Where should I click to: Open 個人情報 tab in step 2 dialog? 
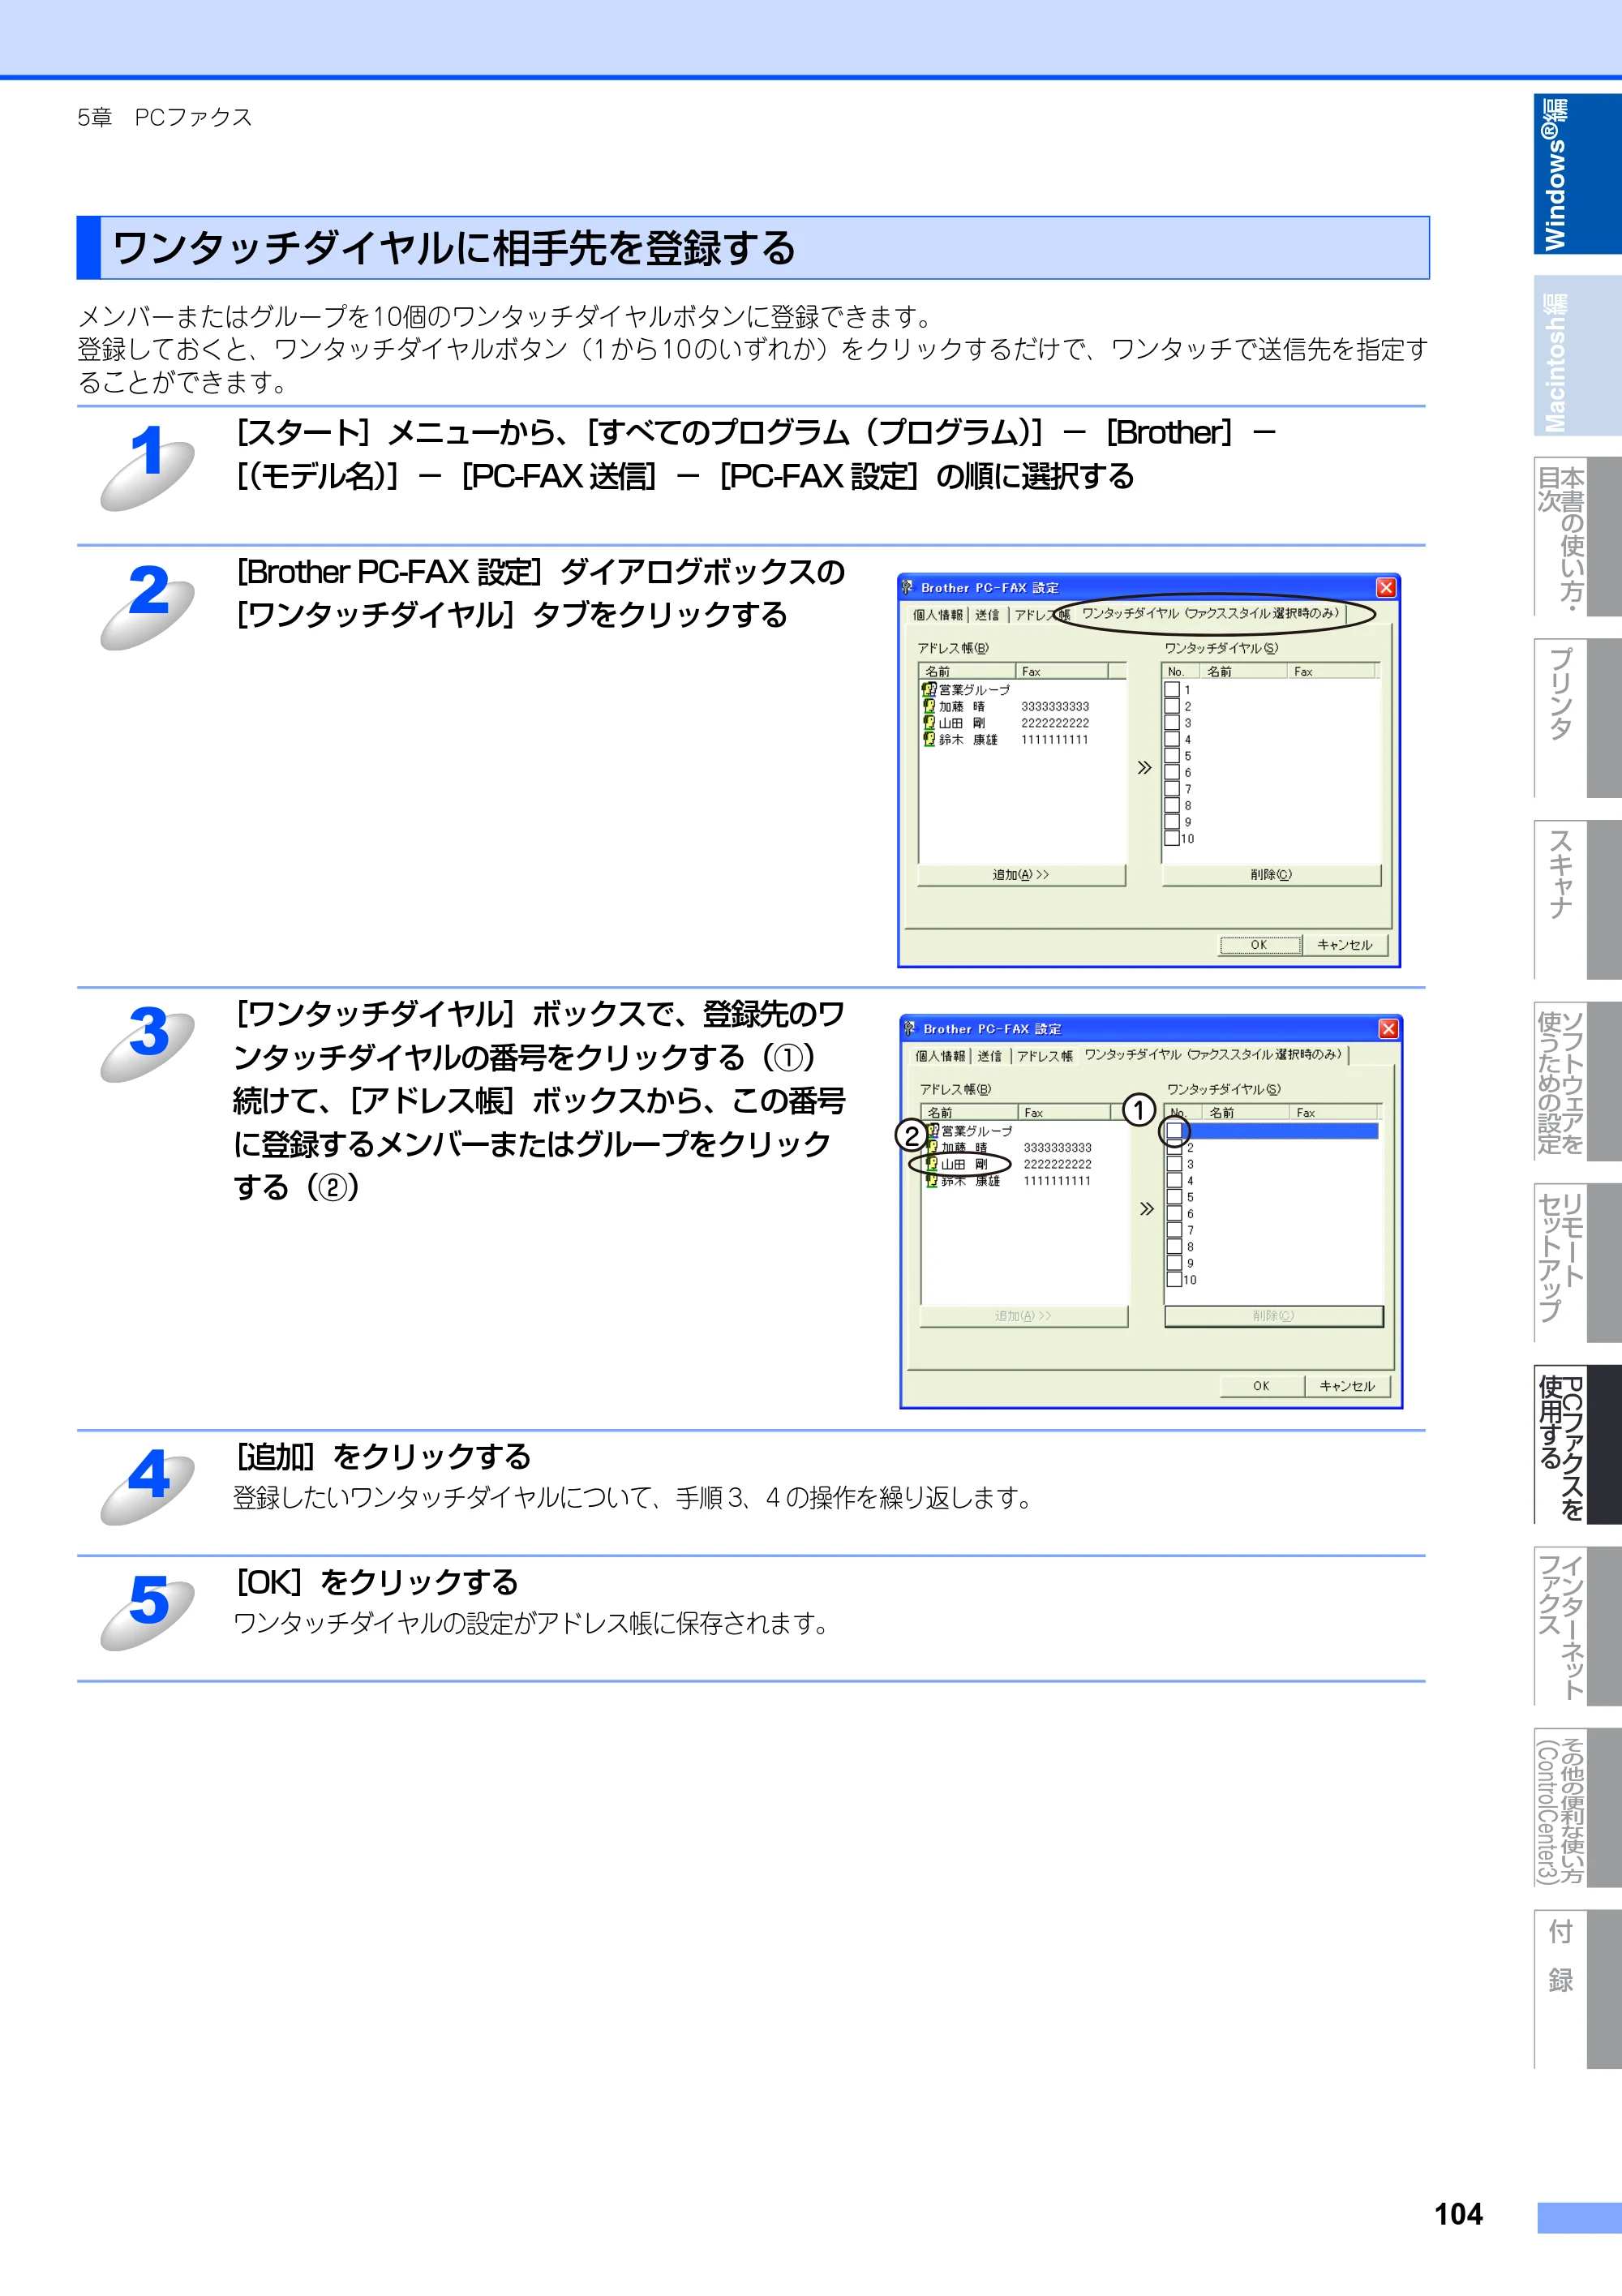pyautogui.click(x=937, y=615)
